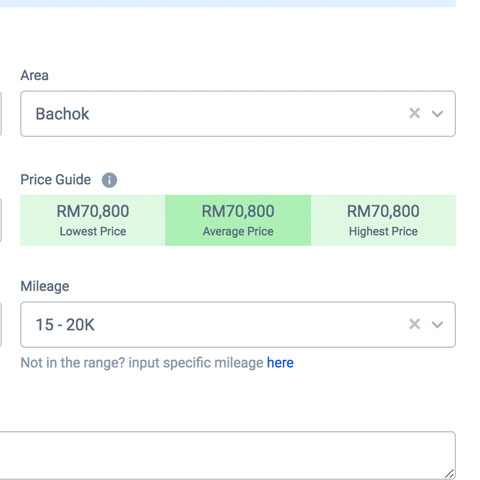
Task: Pick the Highest Price tile
Action: [x=383, y=220]
